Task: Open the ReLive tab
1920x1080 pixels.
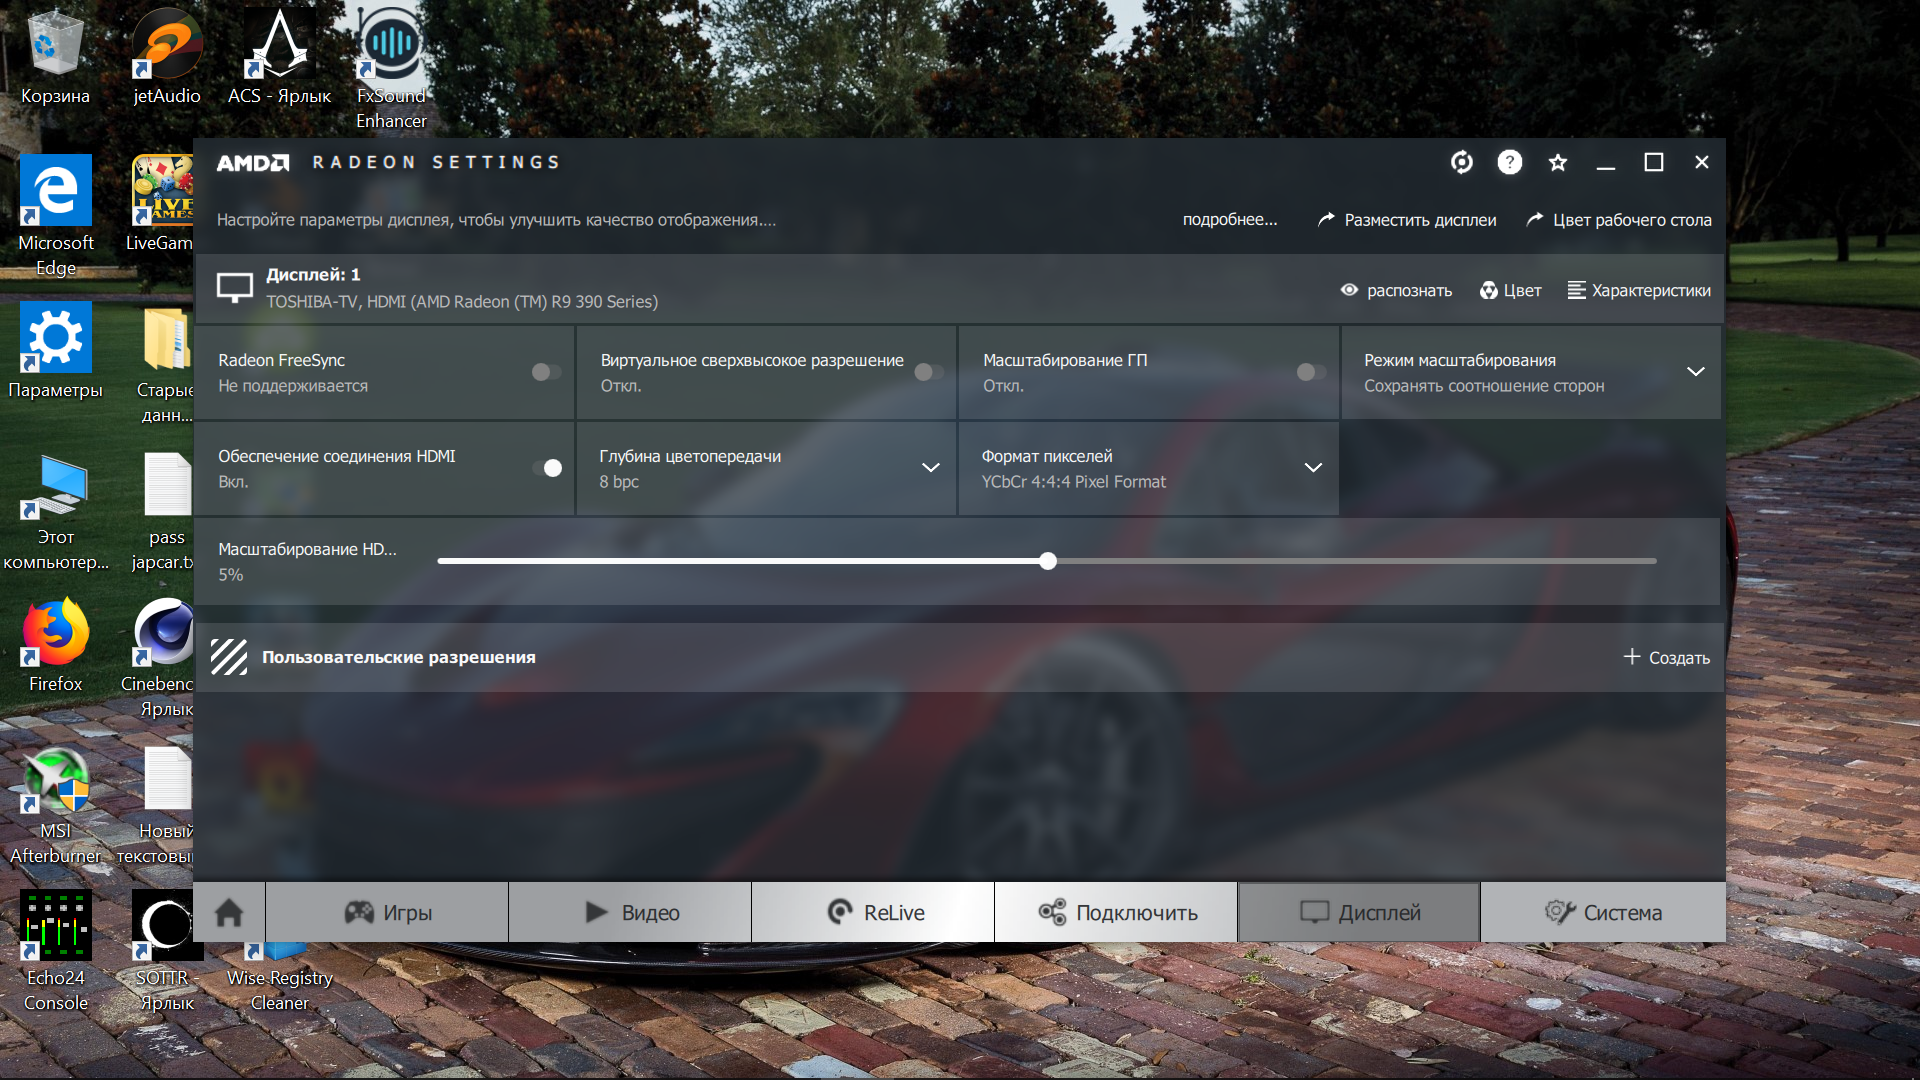Action: [x=873, y=912]
